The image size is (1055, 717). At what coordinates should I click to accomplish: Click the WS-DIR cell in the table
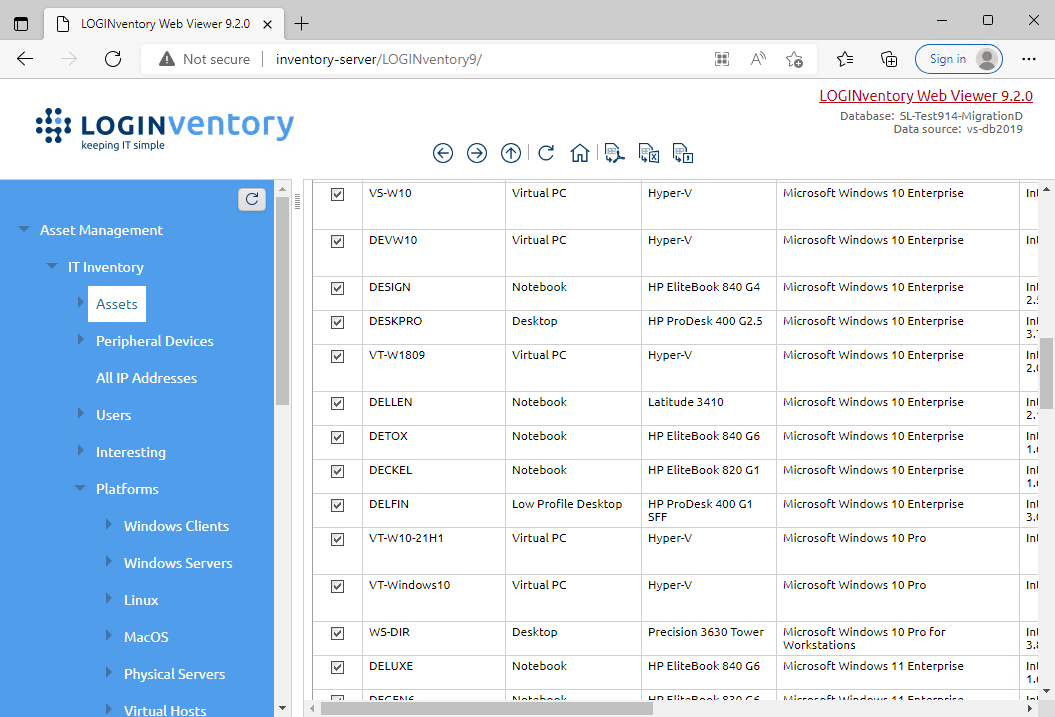pos(434,638)
